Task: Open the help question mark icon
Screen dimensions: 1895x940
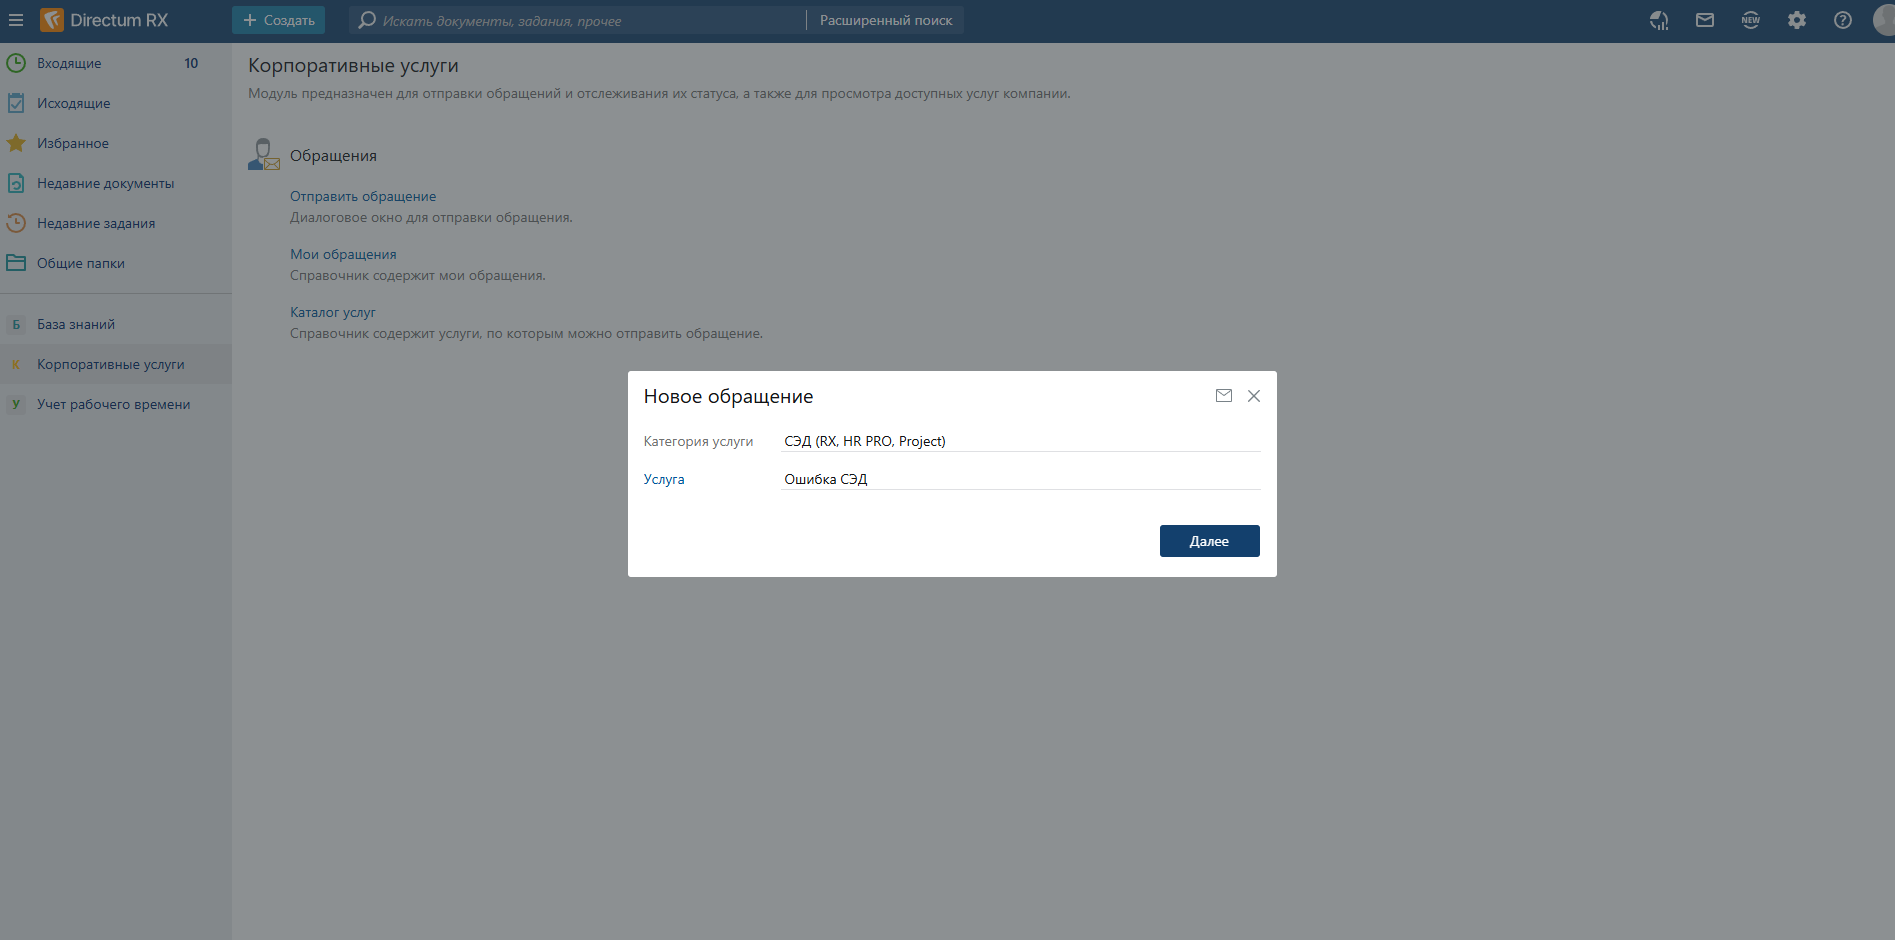Action: pyautogui.click(x=1843, y=20)
